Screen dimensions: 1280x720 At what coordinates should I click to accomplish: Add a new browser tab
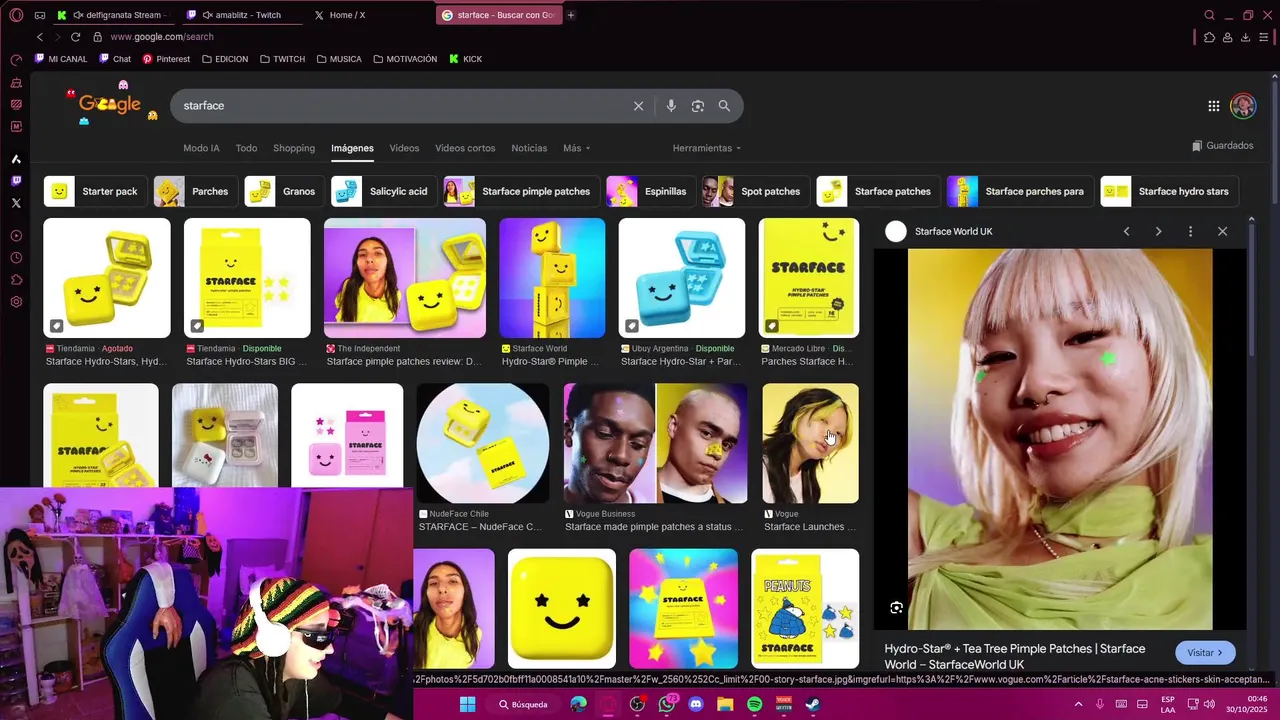(571, 15)
